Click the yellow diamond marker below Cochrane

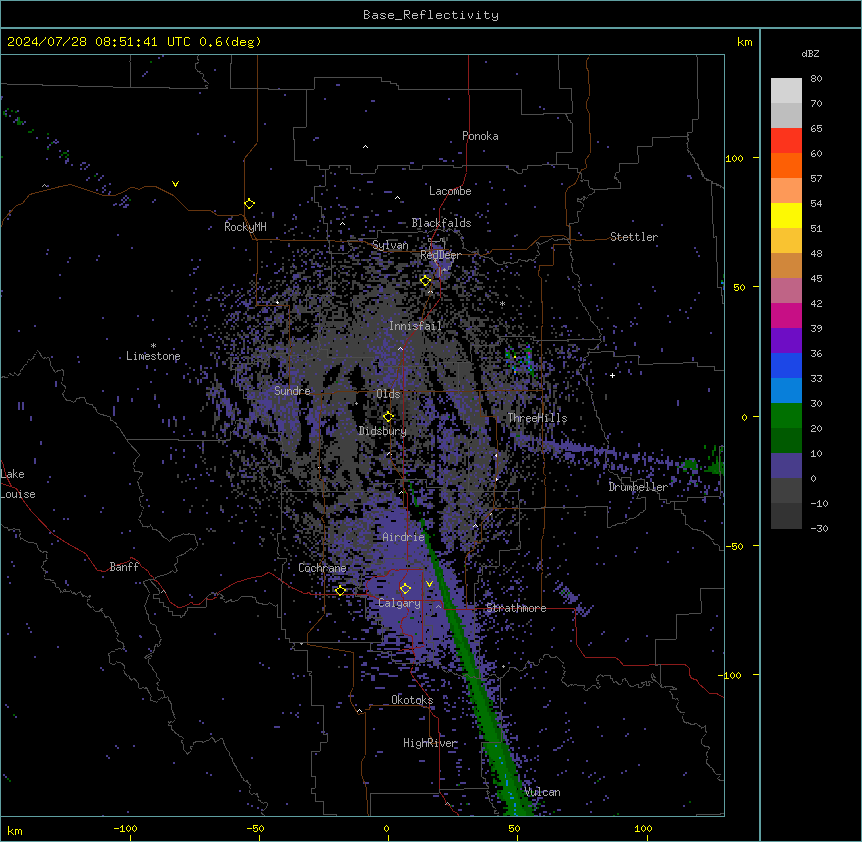(340, 591)
